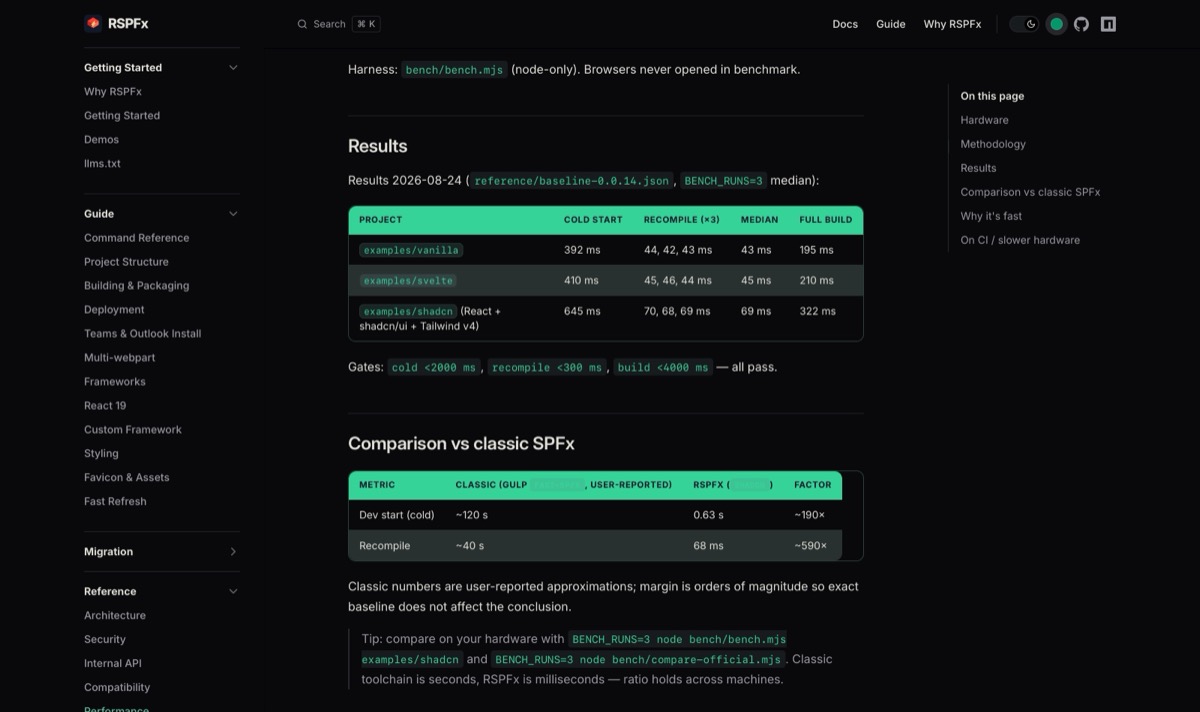This screenshot has height=712, width=1200.
Task: Go to Demos page
Action: pyautogui.click(x=101, y=140)
